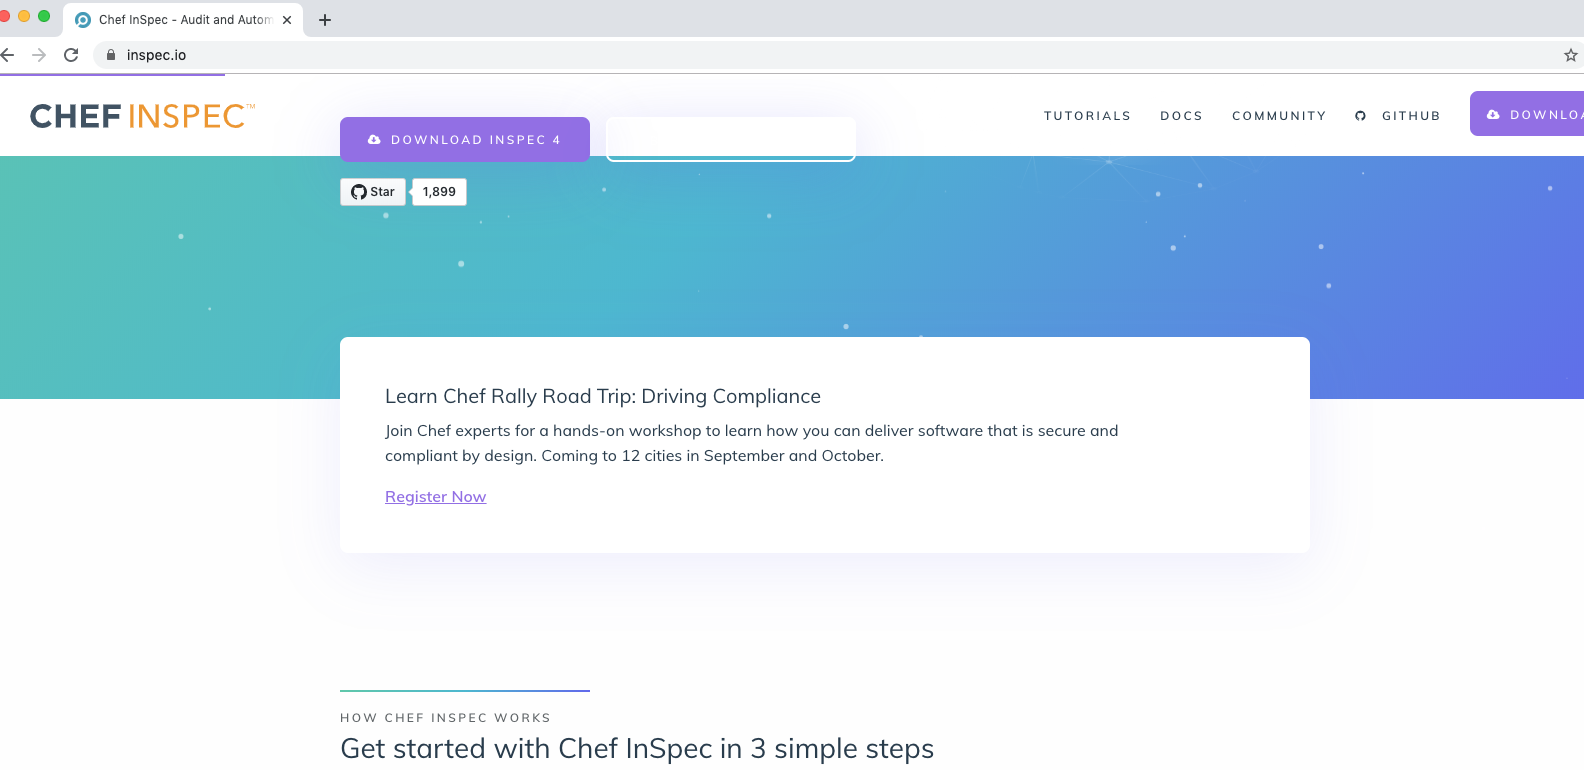Open a new browser tab with the plus
The width and height of the screenshot is (1584, 770).
(324, 19)
